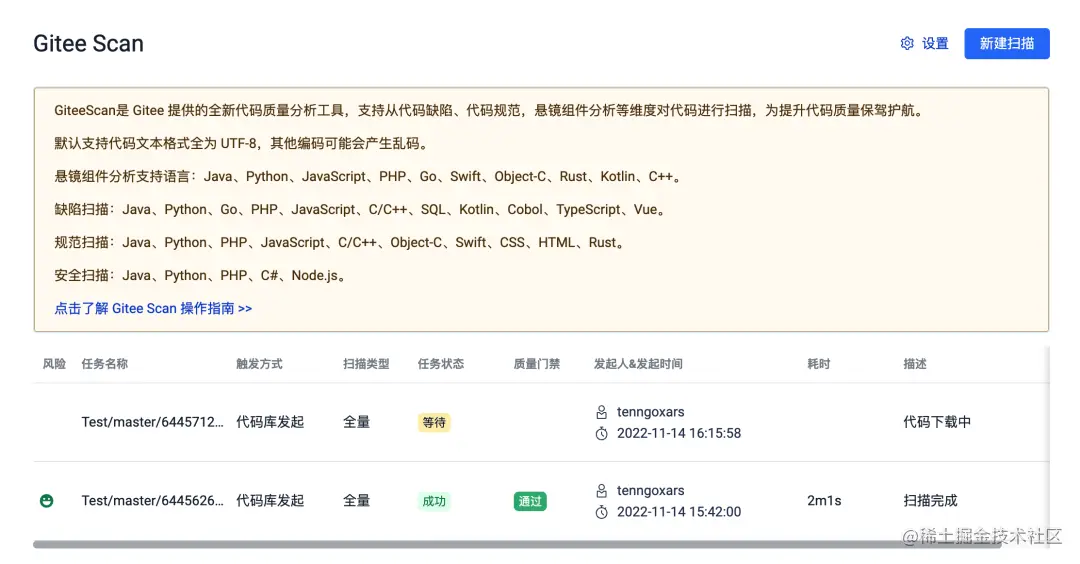Click the settings gear icon

[x=907, y=43]
